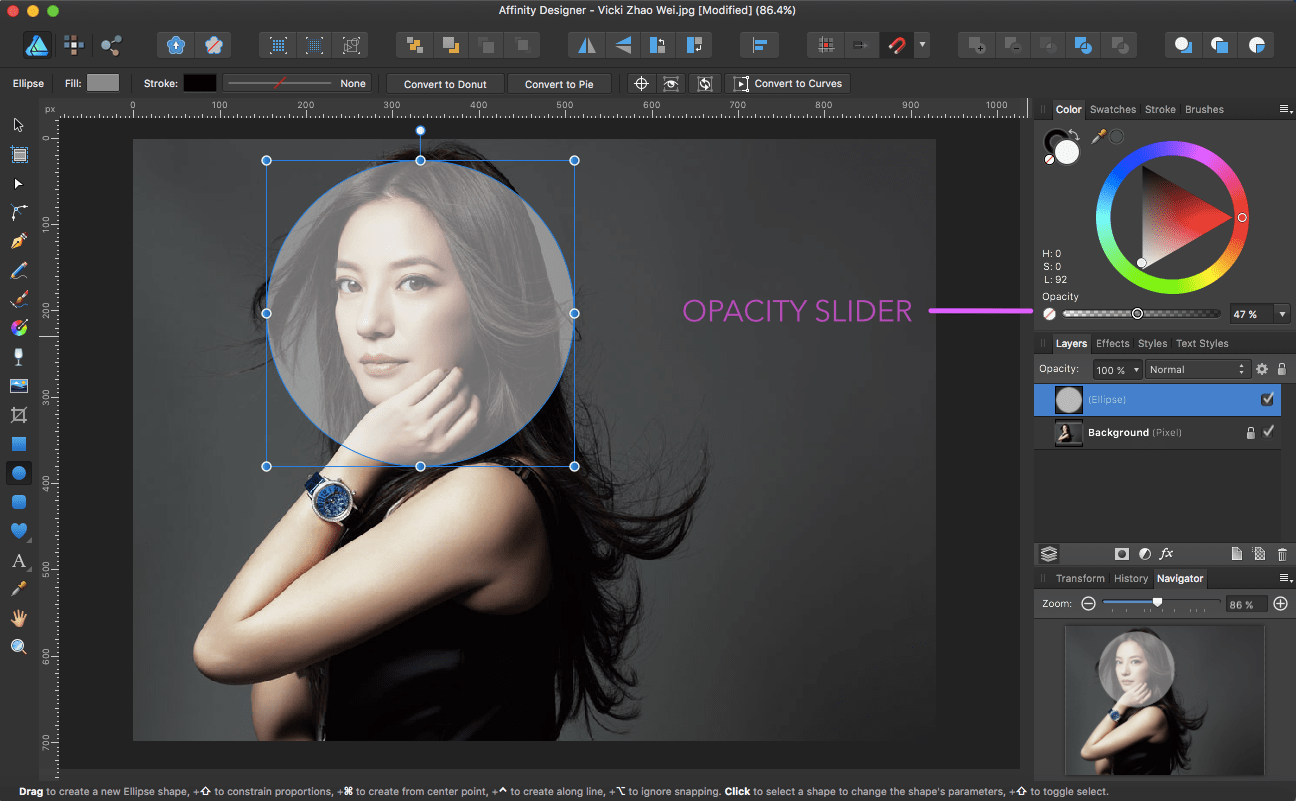Click the horizontal flip toolbar icon
Image resolution: width=1296 pixels, height=801 pixels.
[585, 44]
